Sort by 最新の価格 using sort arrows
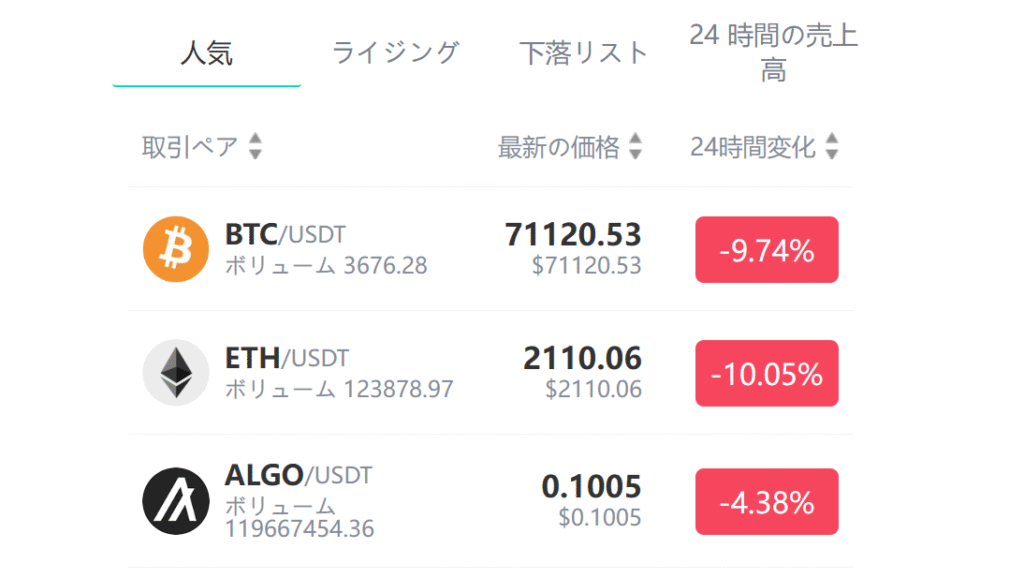Screen dimensions: 1024x578 pyautogui.click(x=635, y=148)
